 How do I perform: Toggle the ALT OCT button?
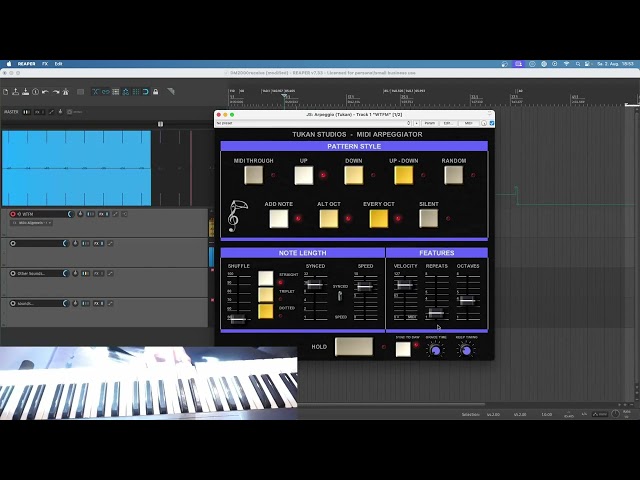click(329, 218)
